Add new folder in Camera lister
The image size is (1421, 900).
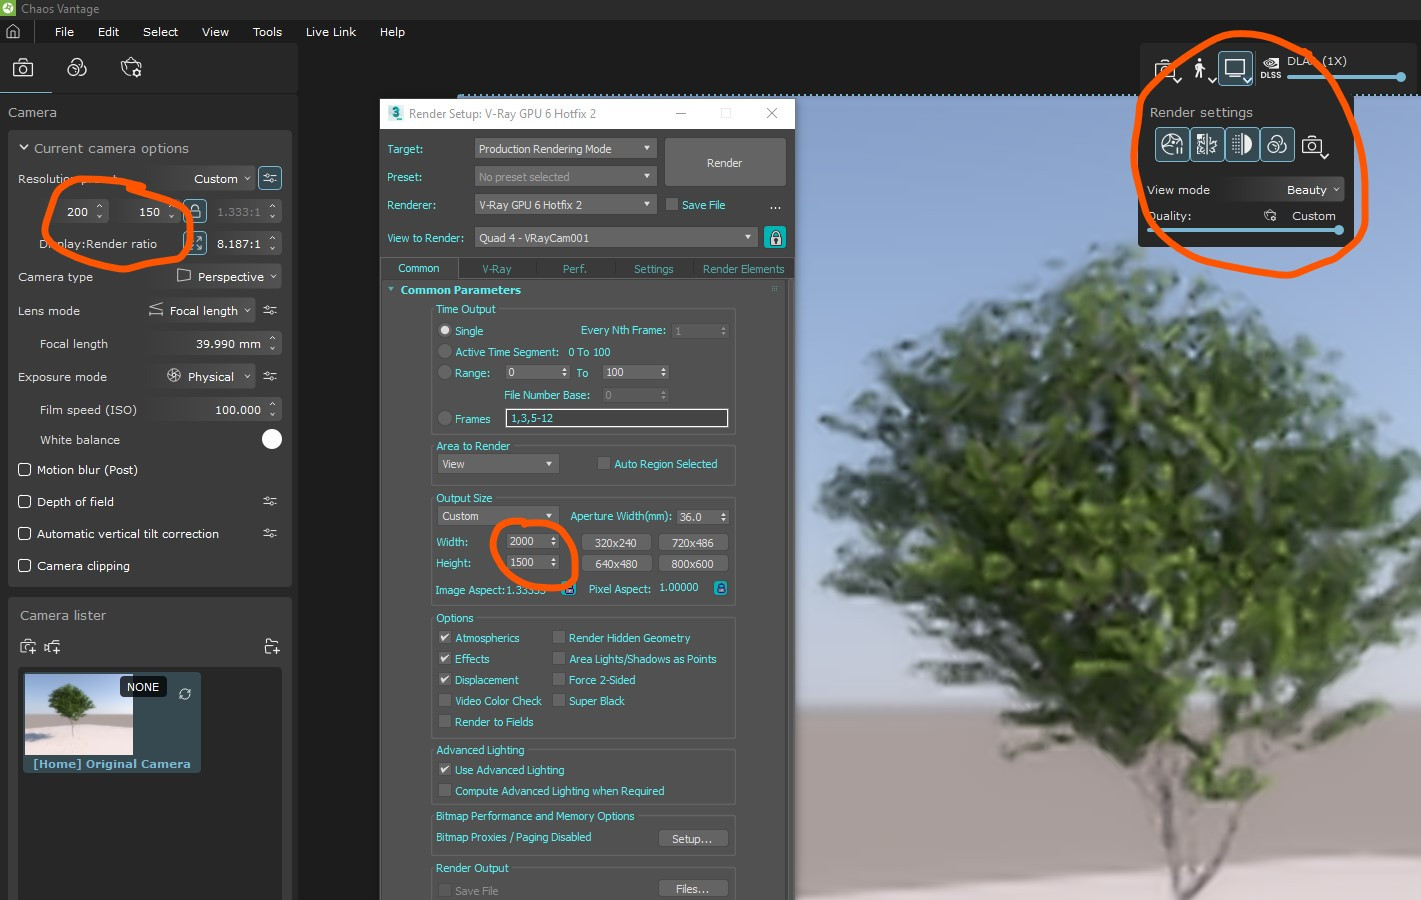tap(271, 647)
